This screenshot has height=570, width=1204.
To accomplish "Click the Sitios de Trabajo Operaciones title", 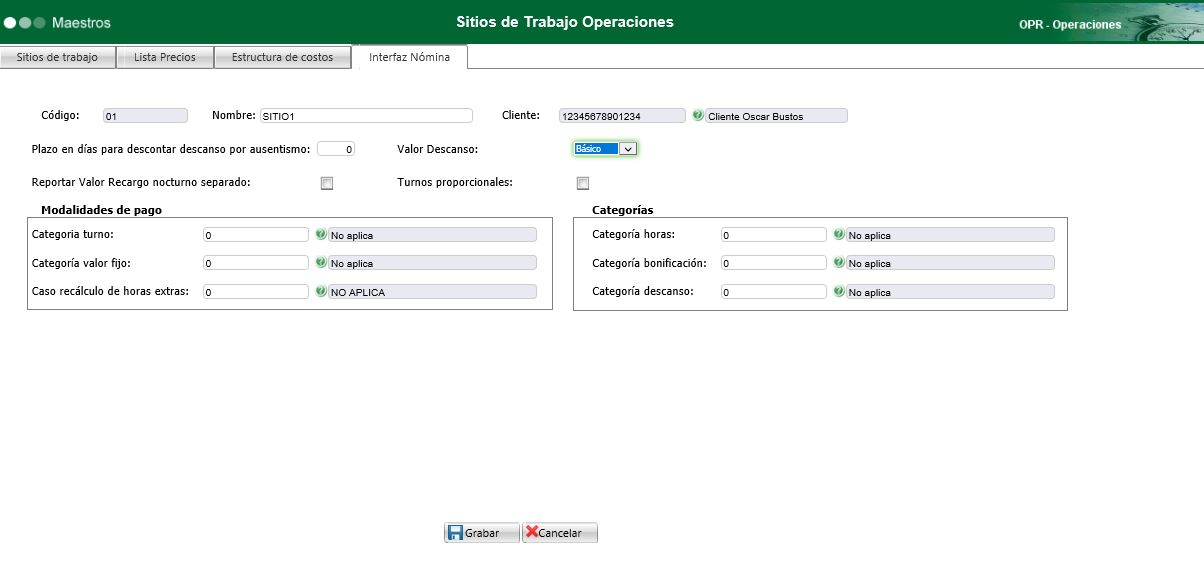I will pyautogui.click(x=565, y=21).
